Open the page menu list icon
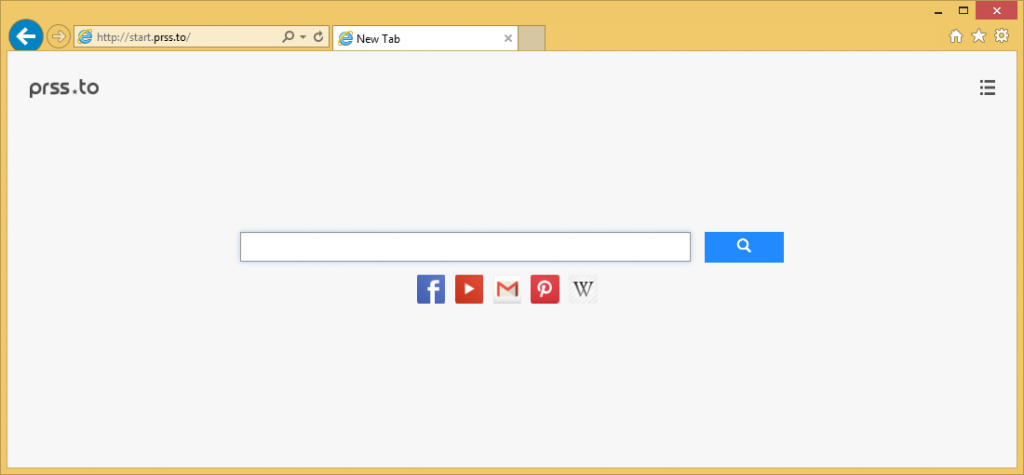The width and height of the screenshot is (1024, 475). (987, 88)
